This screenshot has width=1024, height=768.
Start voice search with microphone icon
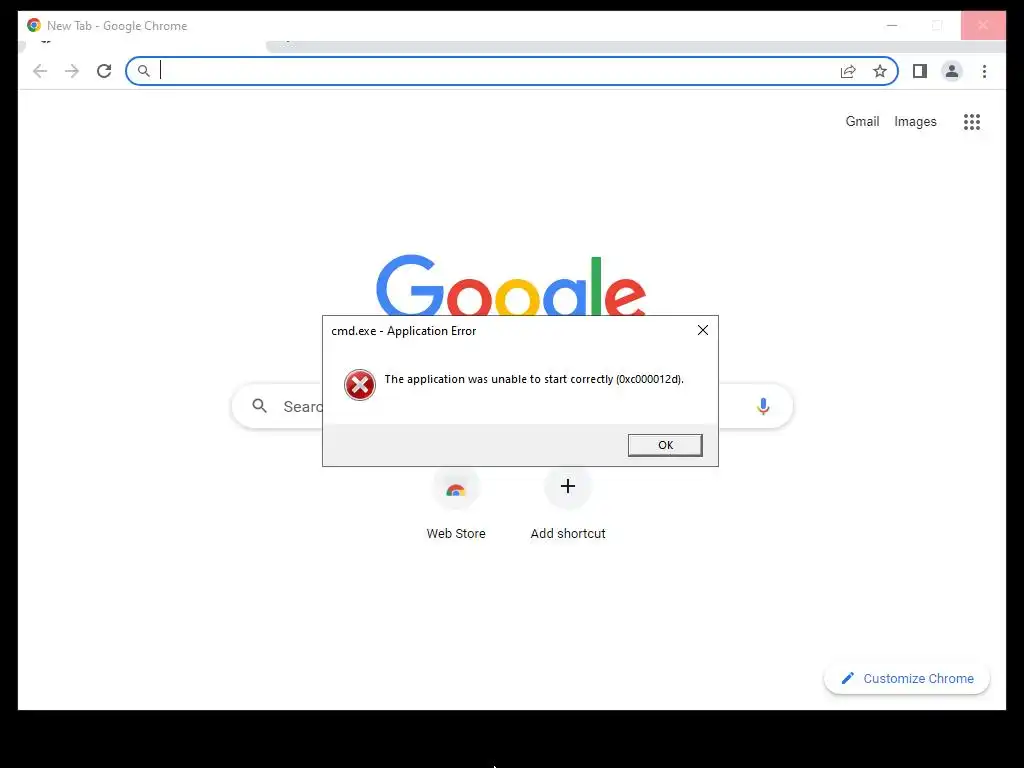763,406
